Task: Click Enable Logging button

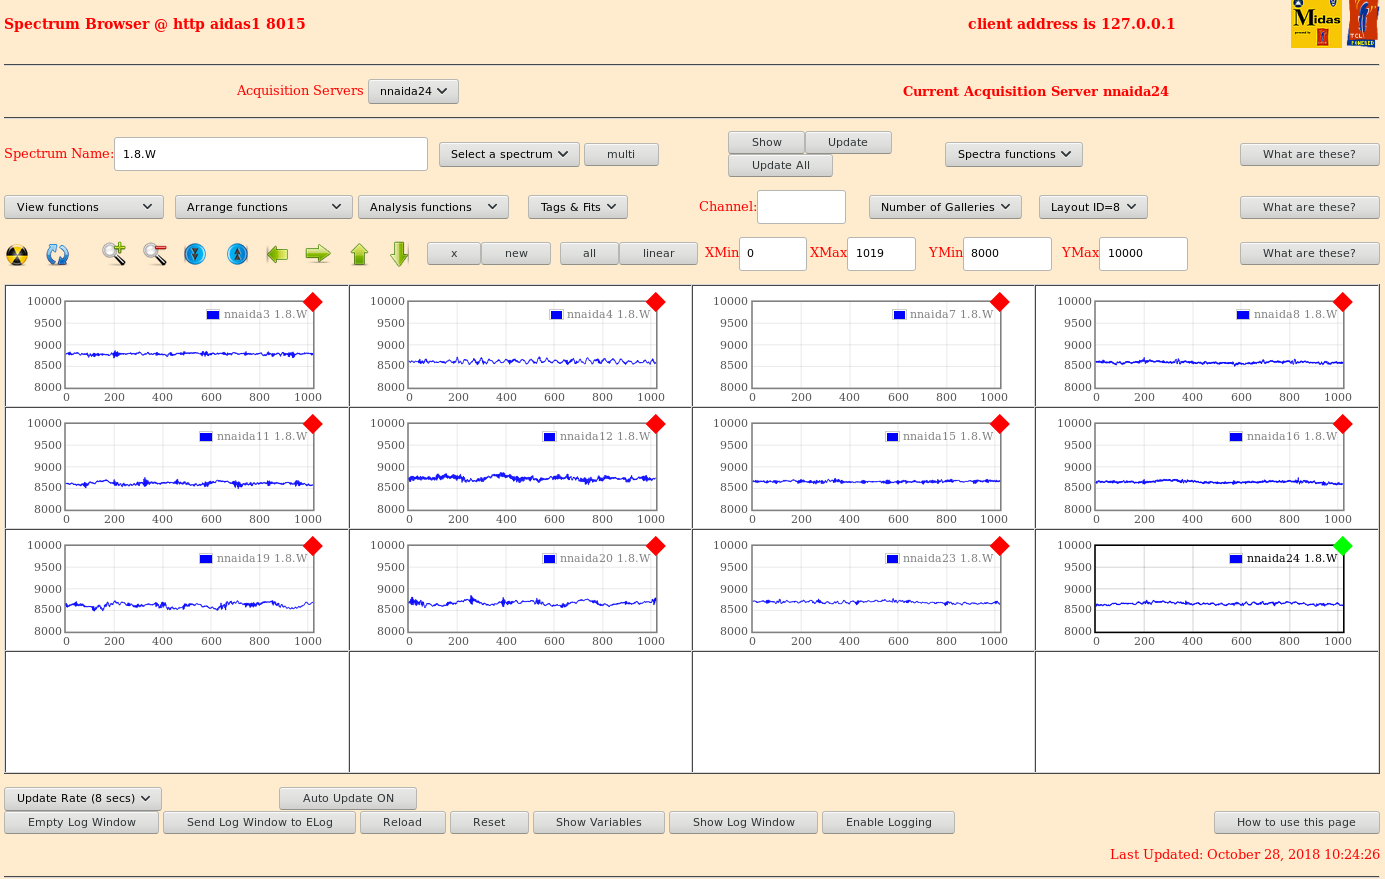Action: pos(888,822)
